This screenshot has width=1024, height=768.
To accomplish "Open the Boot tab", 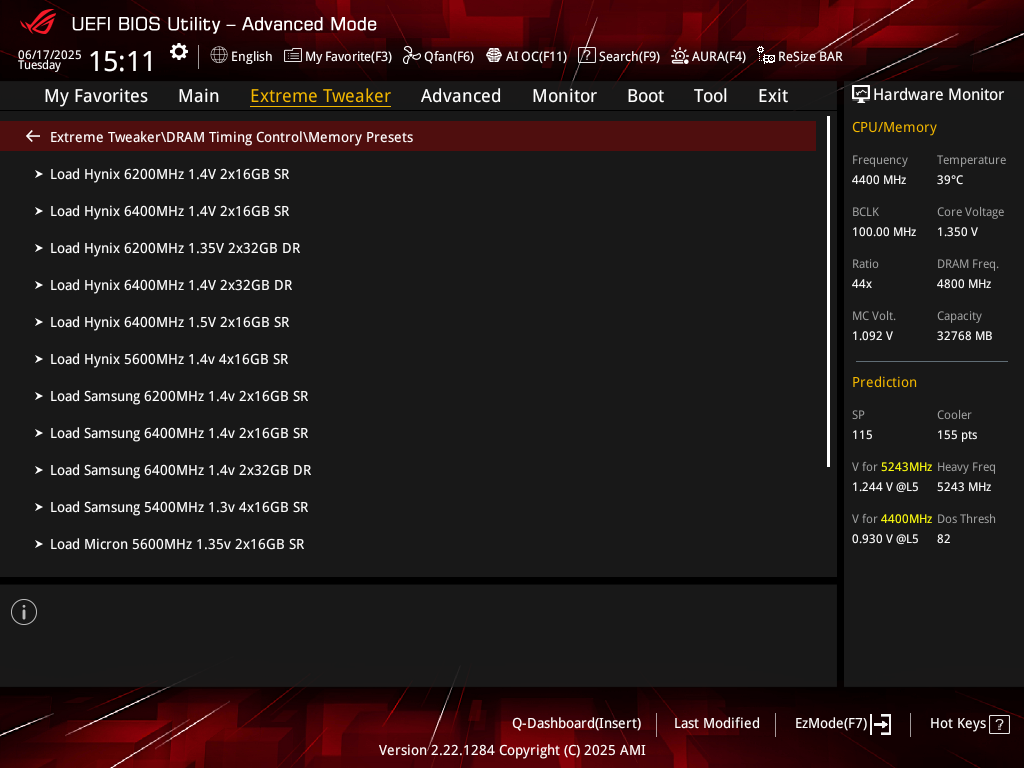I will tap(645, 96).
